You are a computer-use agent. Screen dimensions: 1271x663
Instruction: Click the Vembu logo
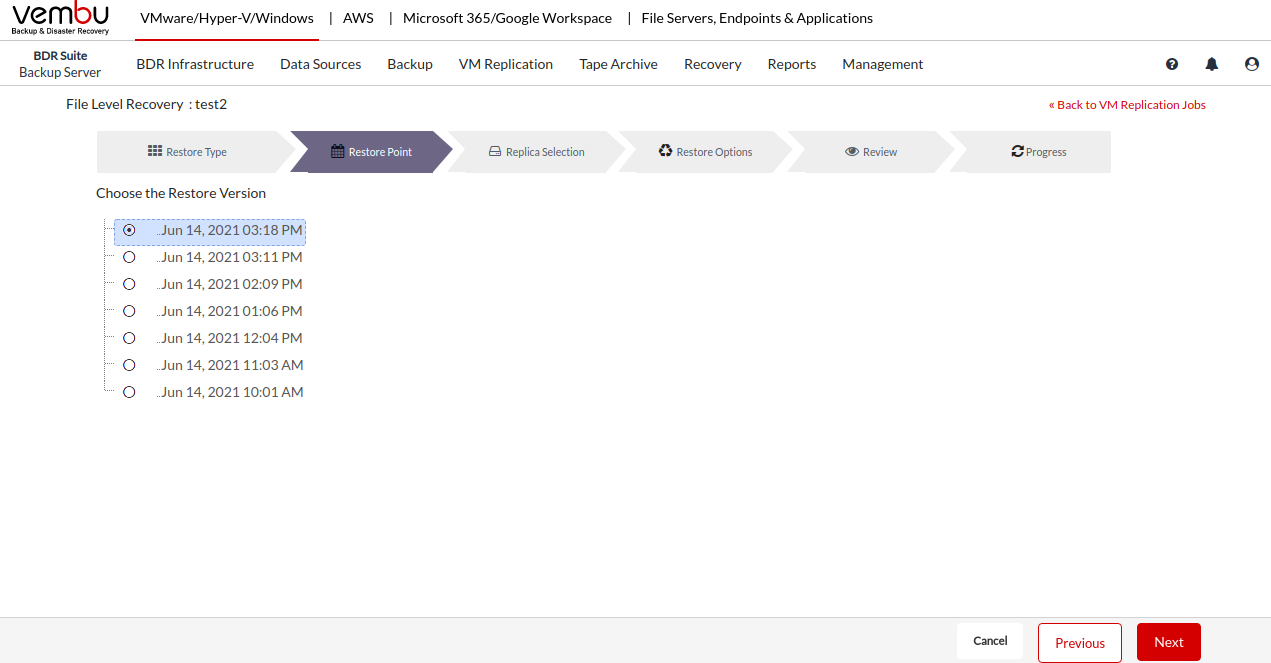[60, 18]
